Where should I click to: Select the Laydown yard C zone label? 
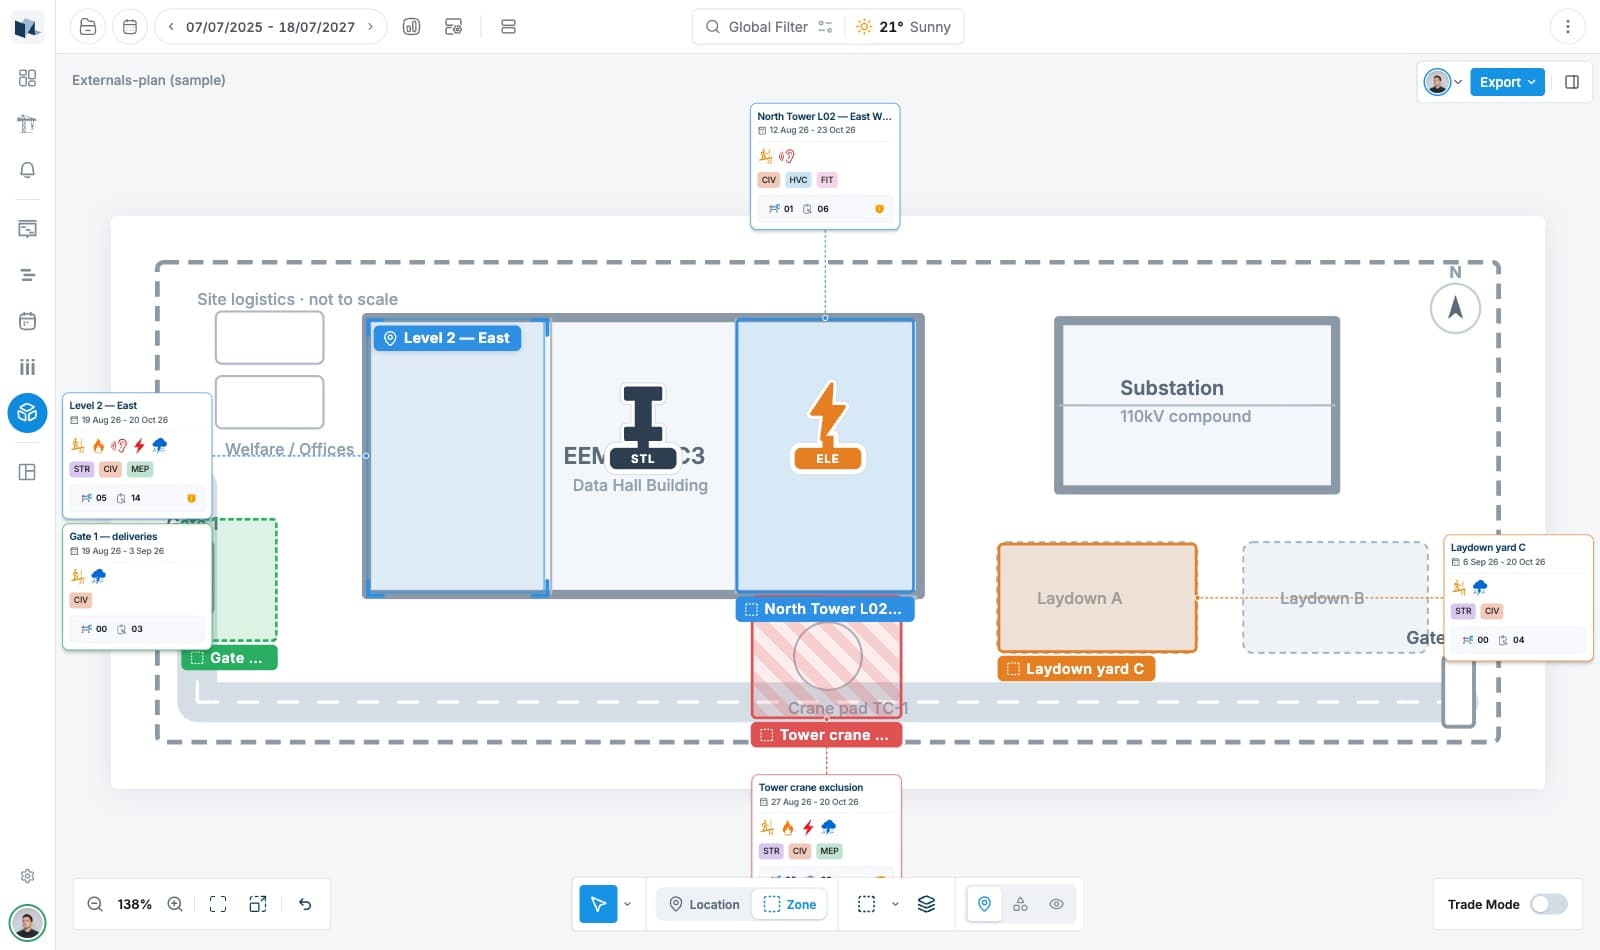pos(1076,669)
